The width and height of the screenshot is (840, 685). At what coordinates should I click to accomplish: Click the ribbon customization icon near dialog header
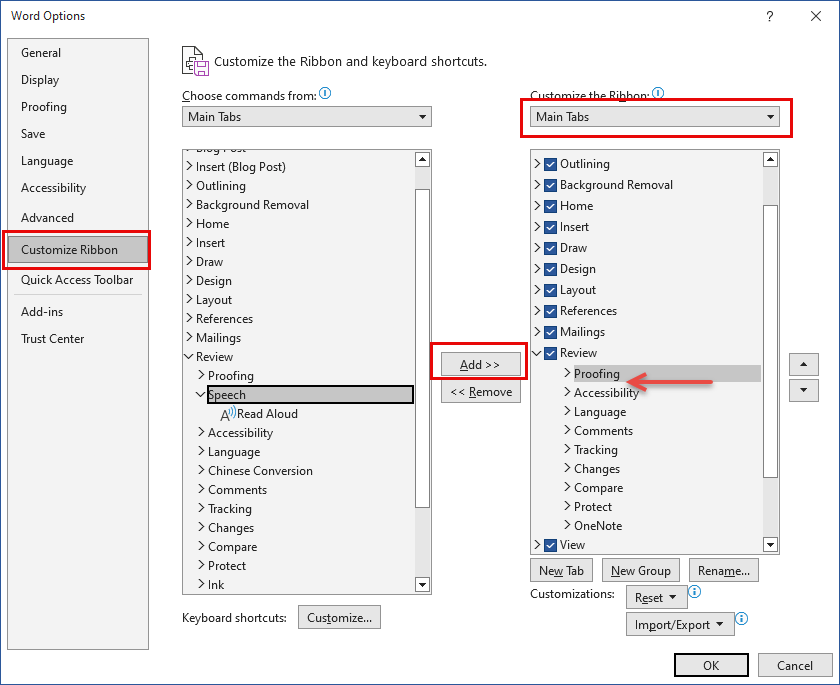click(195, 60)
